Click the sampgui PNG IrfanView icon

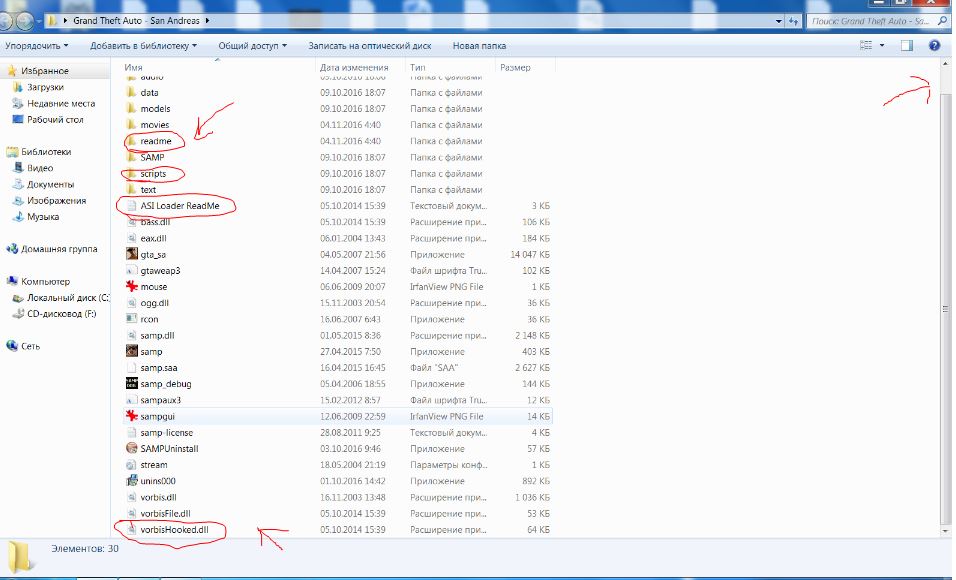pyautogui.click(x=131, y=417)
